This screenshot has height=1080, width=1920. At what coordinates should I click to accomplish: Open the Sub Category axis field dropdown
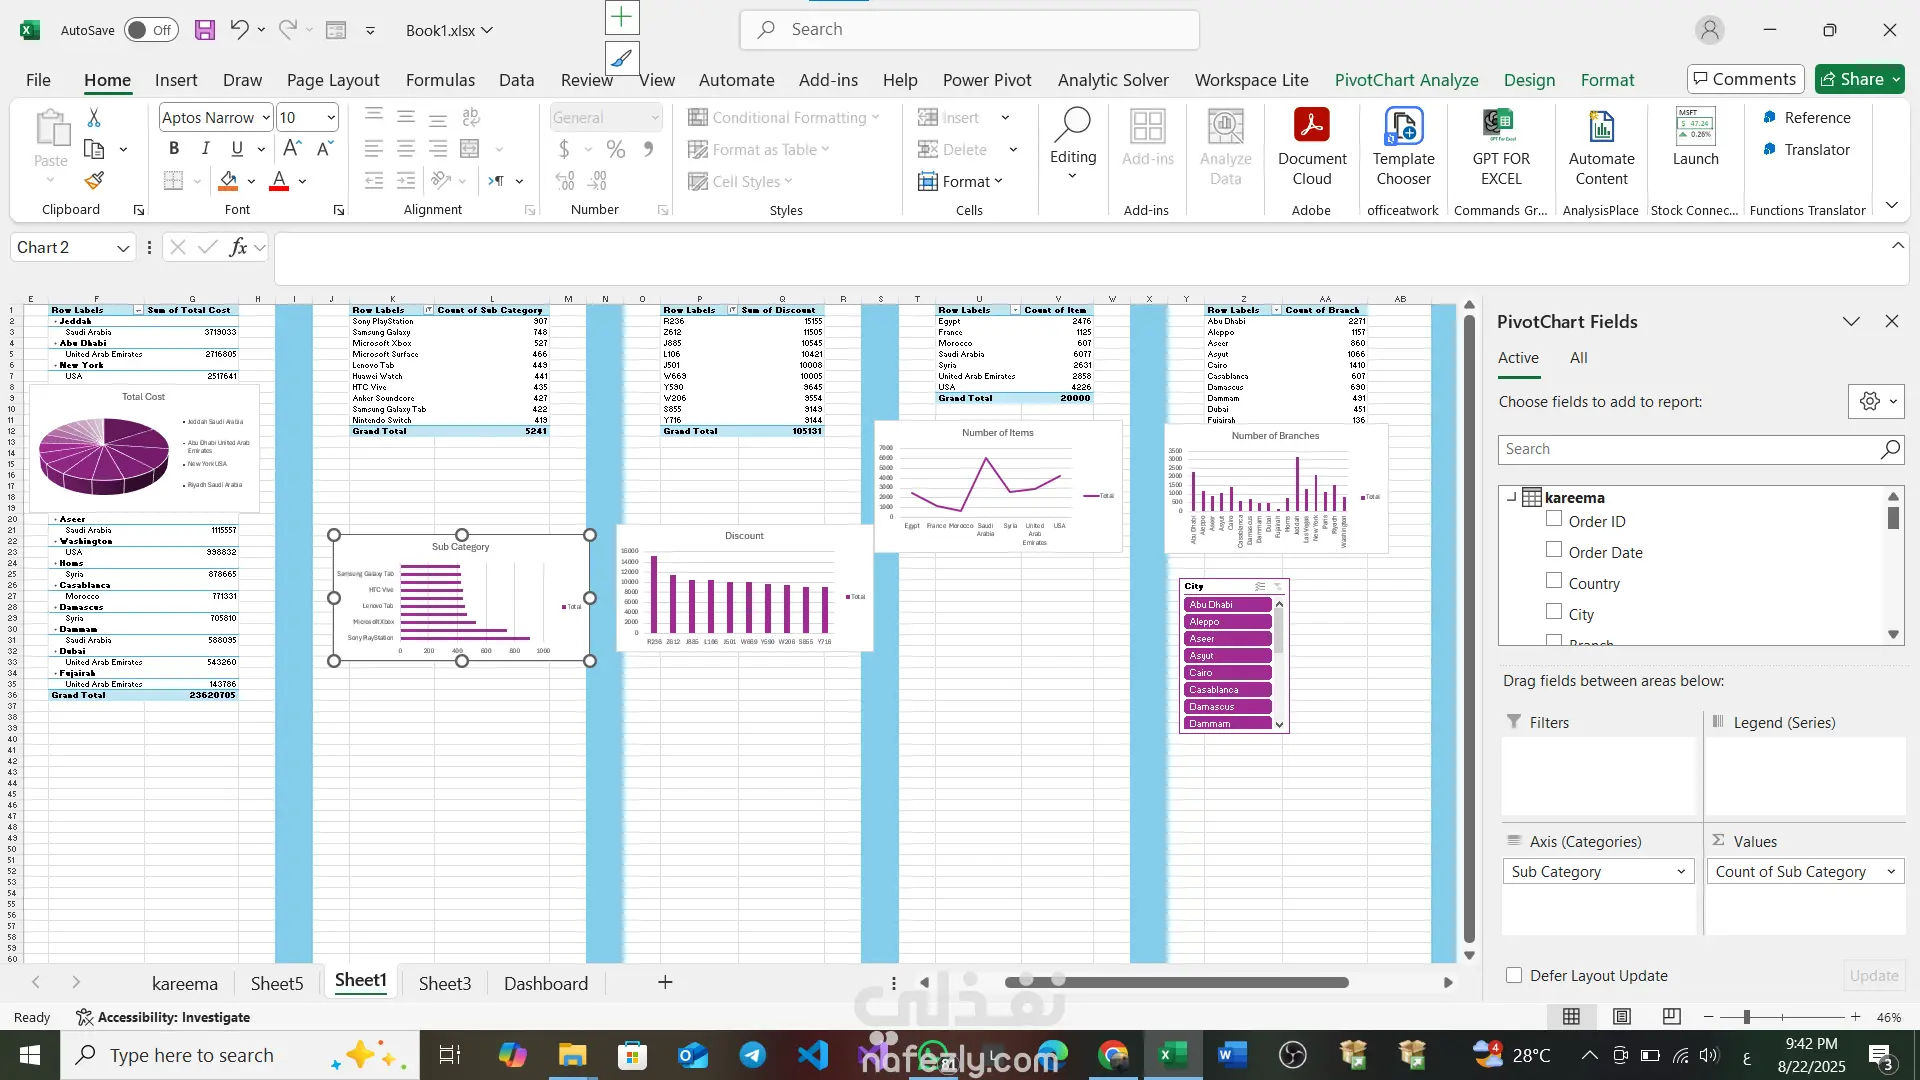1681,872
